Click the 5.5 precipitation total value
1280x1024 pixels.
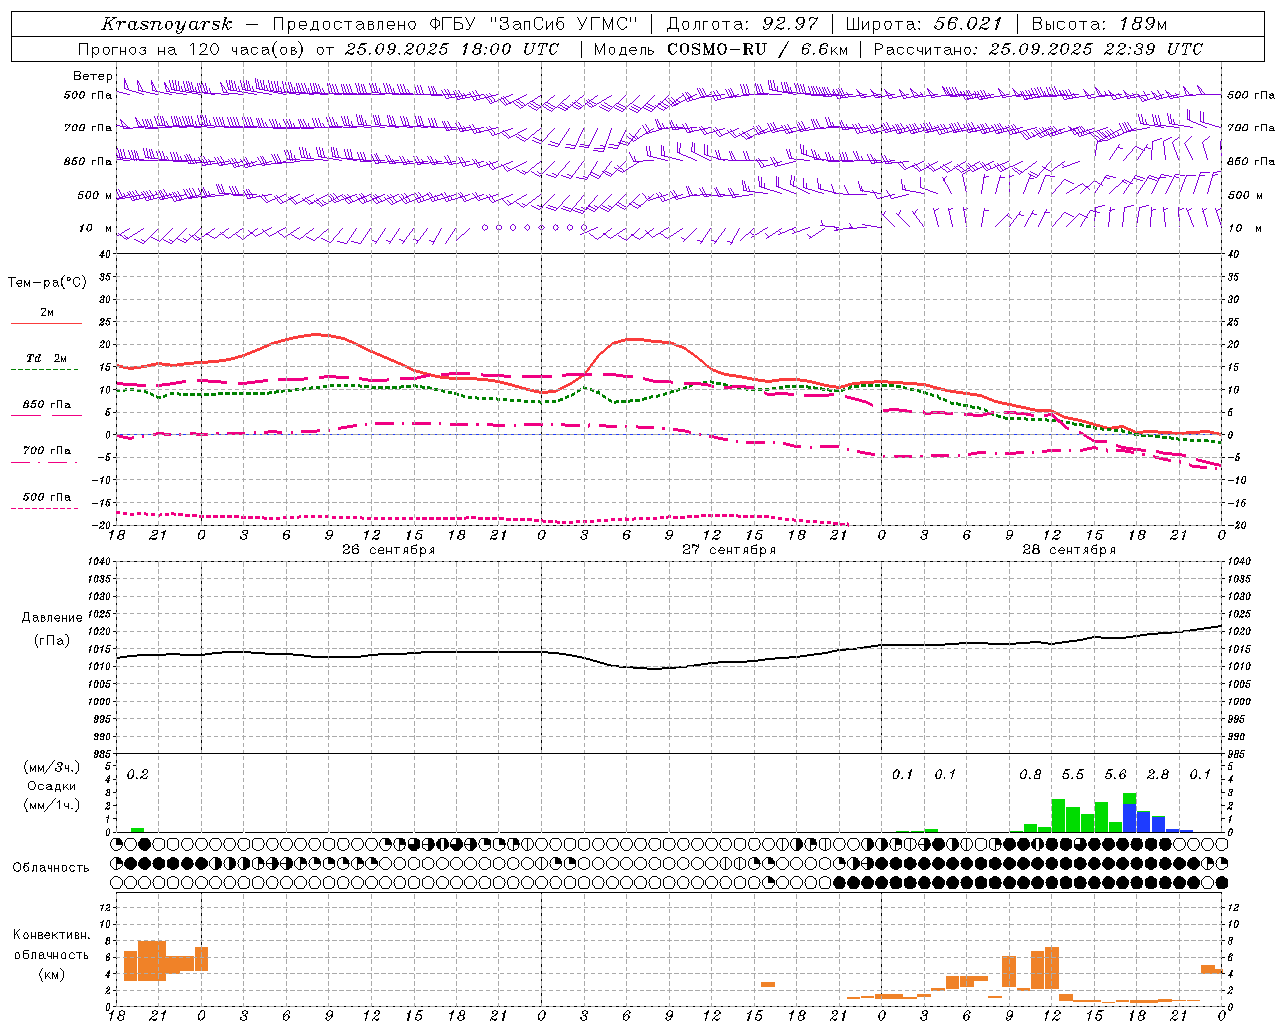(x=1073, y=775)
